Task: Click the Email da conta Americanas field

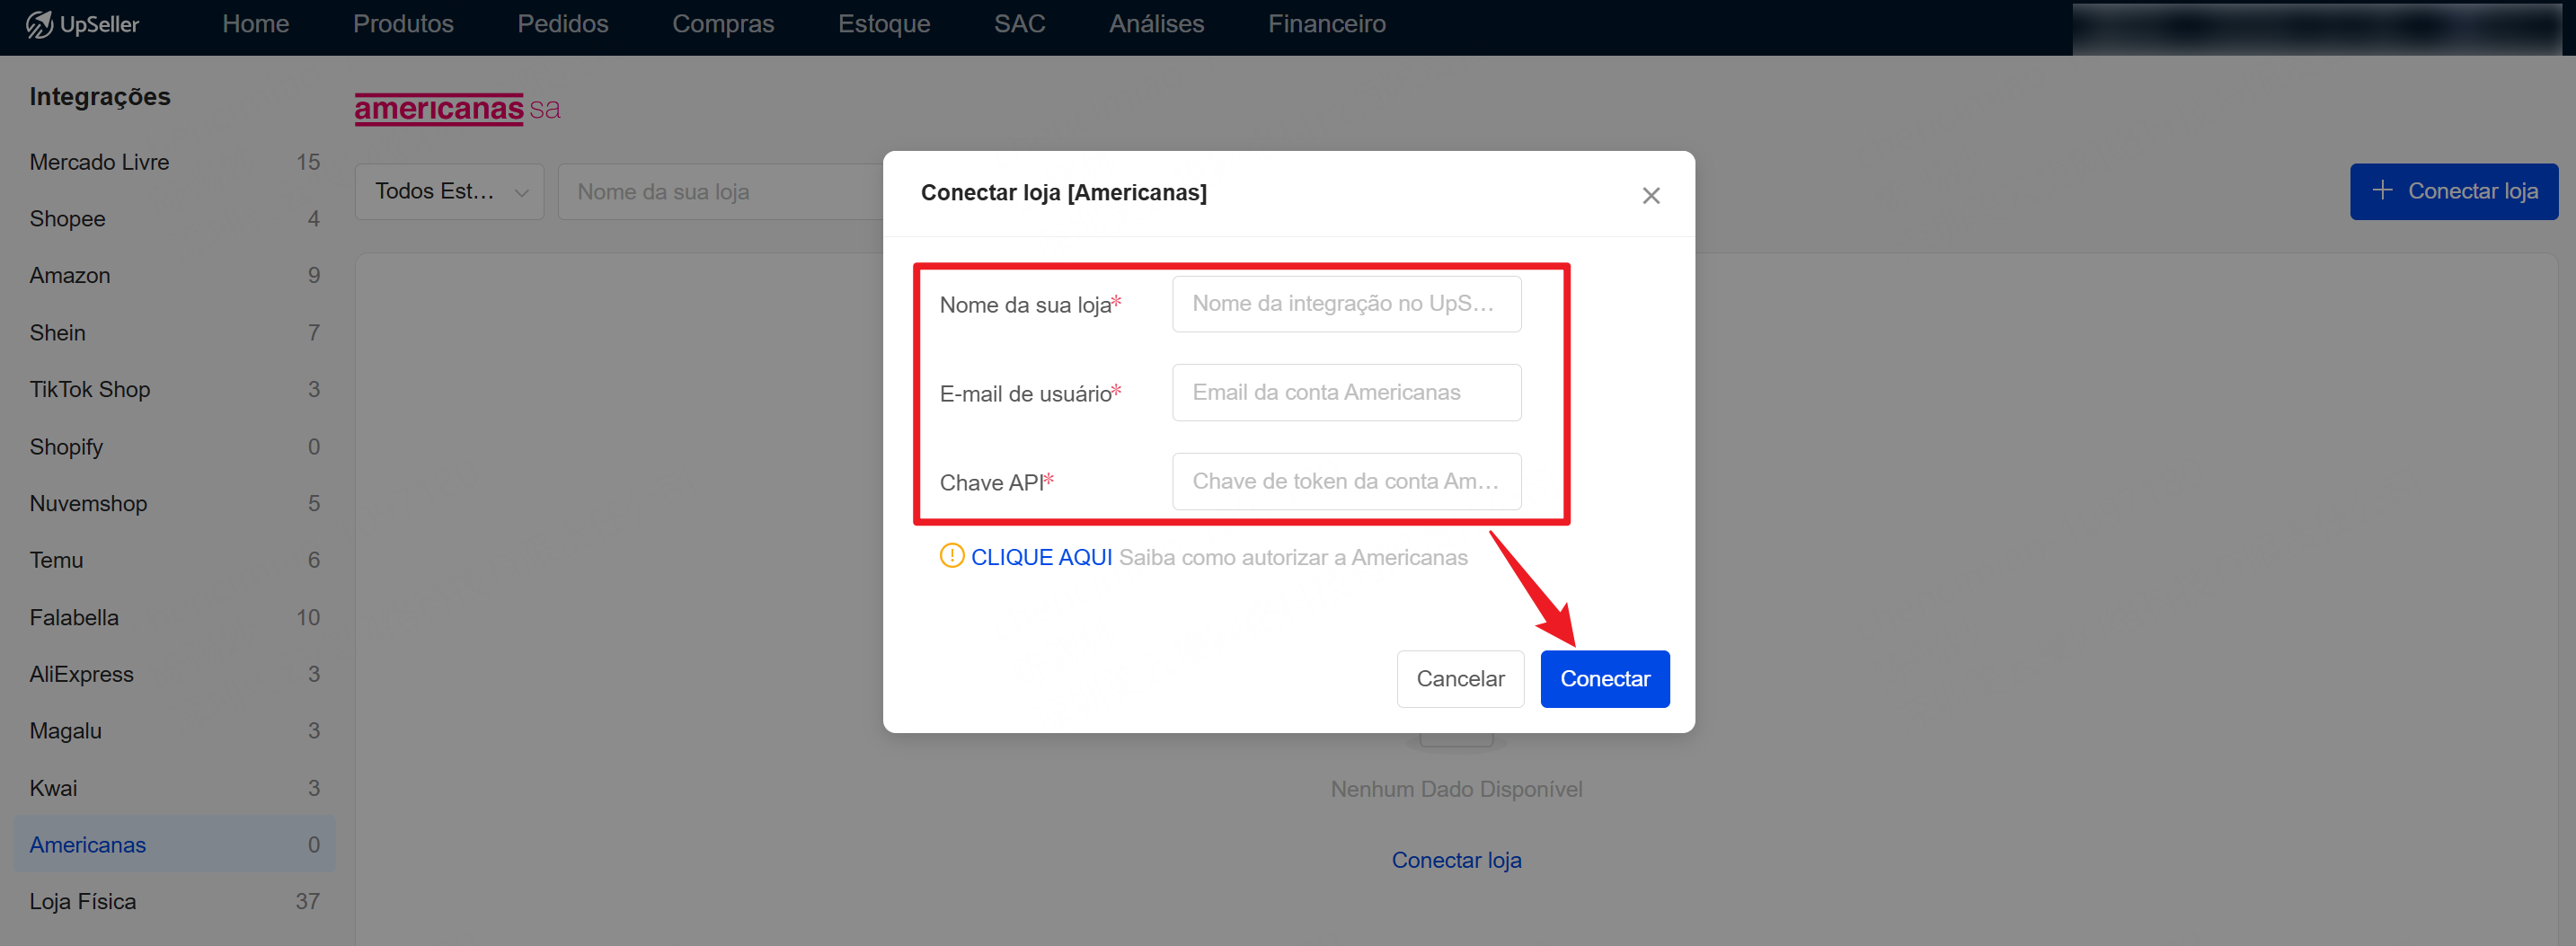Action: click(x=1346, y=393)
